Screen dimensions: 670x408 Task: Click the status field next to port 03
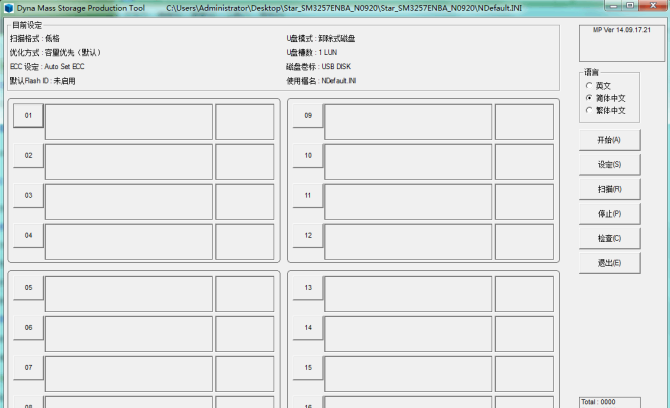click(x=129, y=202)
